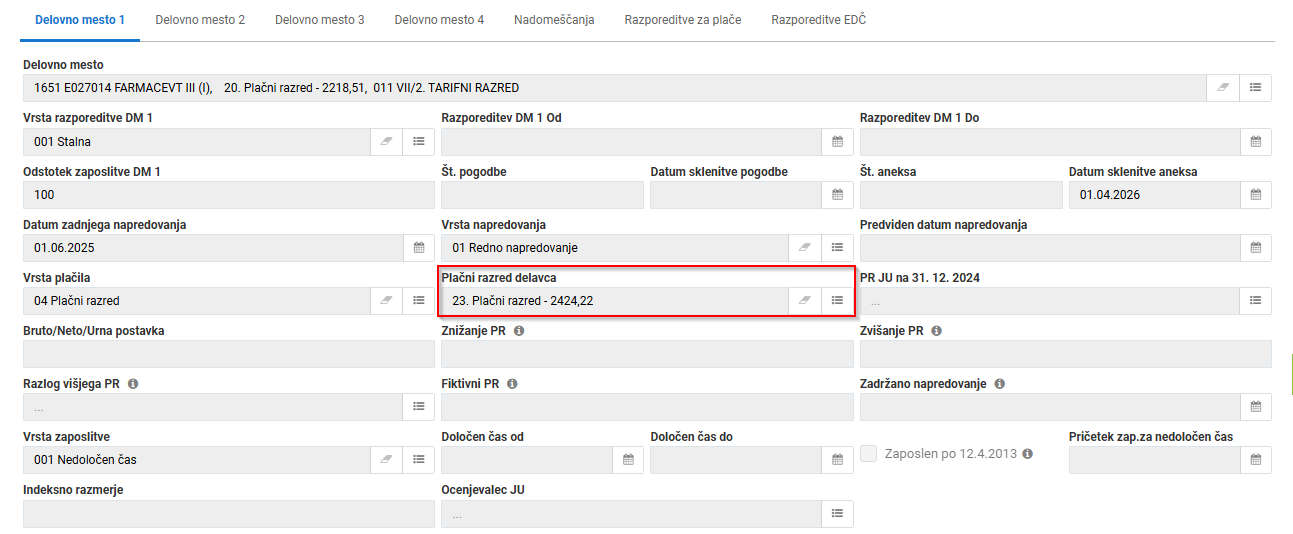This screenshot has width=1293, height=534.
Task: Click into the Št. pogodbe input field
Action: [x=542, y=195]
